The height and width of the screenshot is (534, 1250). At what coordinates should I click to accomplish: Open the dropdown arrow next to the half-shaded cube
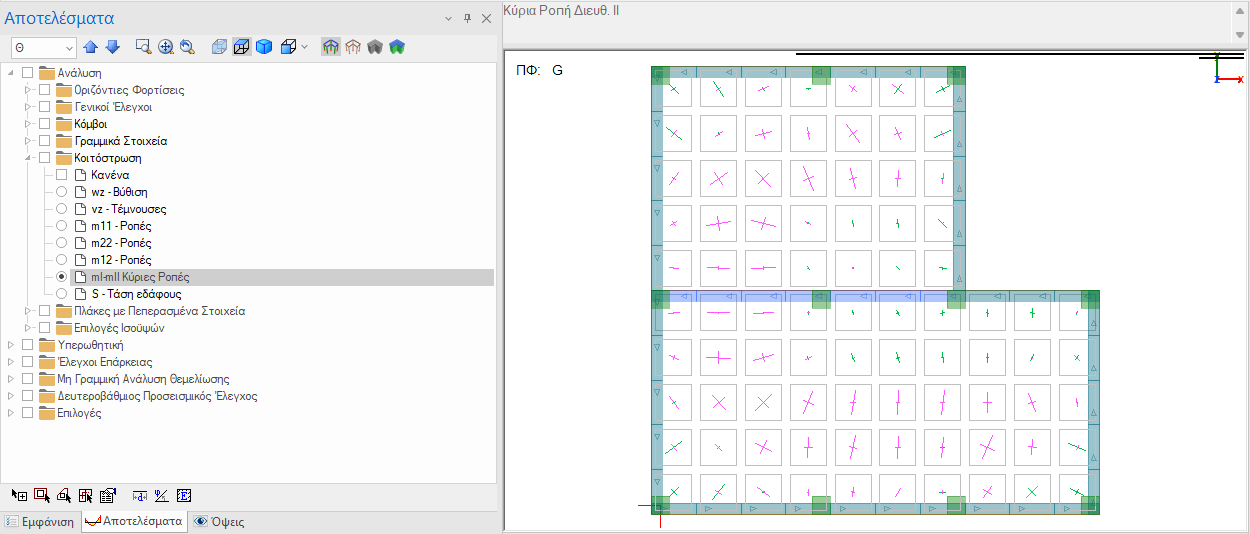(304, 47)
